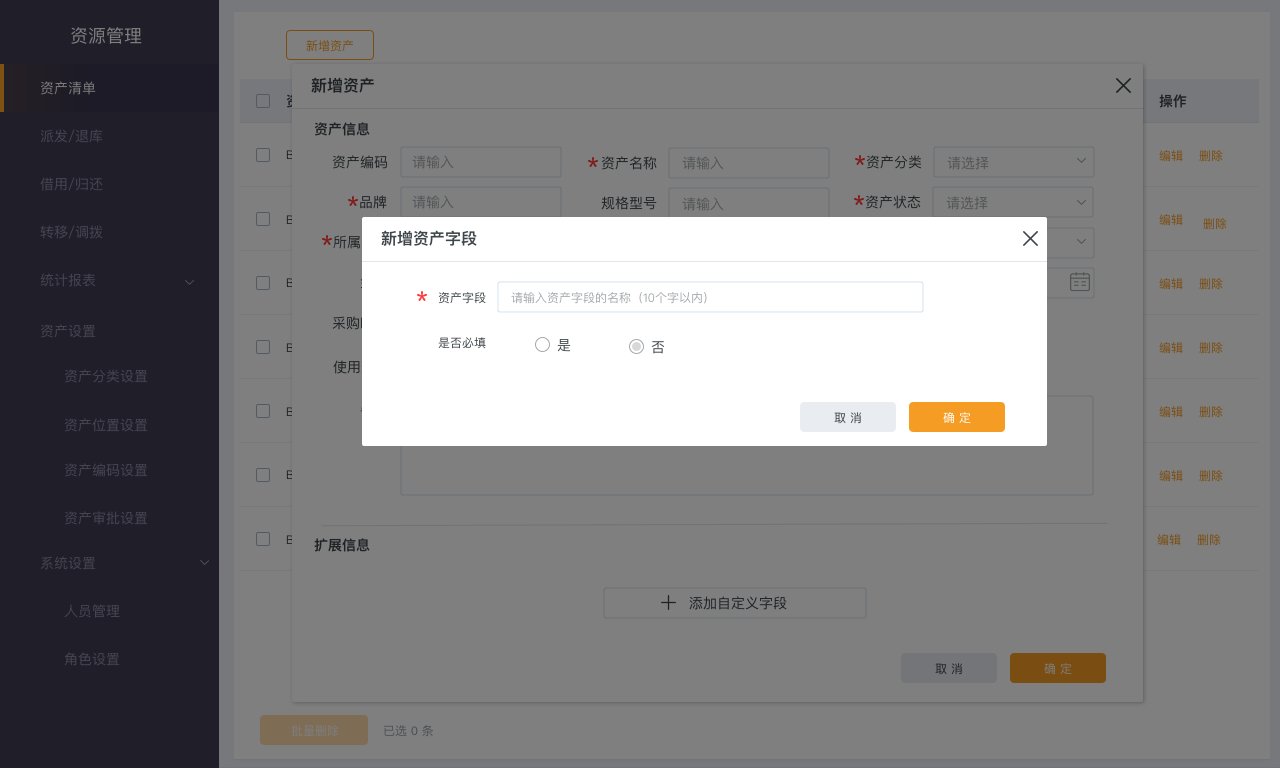This screenshot has height=768, width=1280.
Task: Collapse the 系统设置 sidebar section
Action: coord(204,563)
